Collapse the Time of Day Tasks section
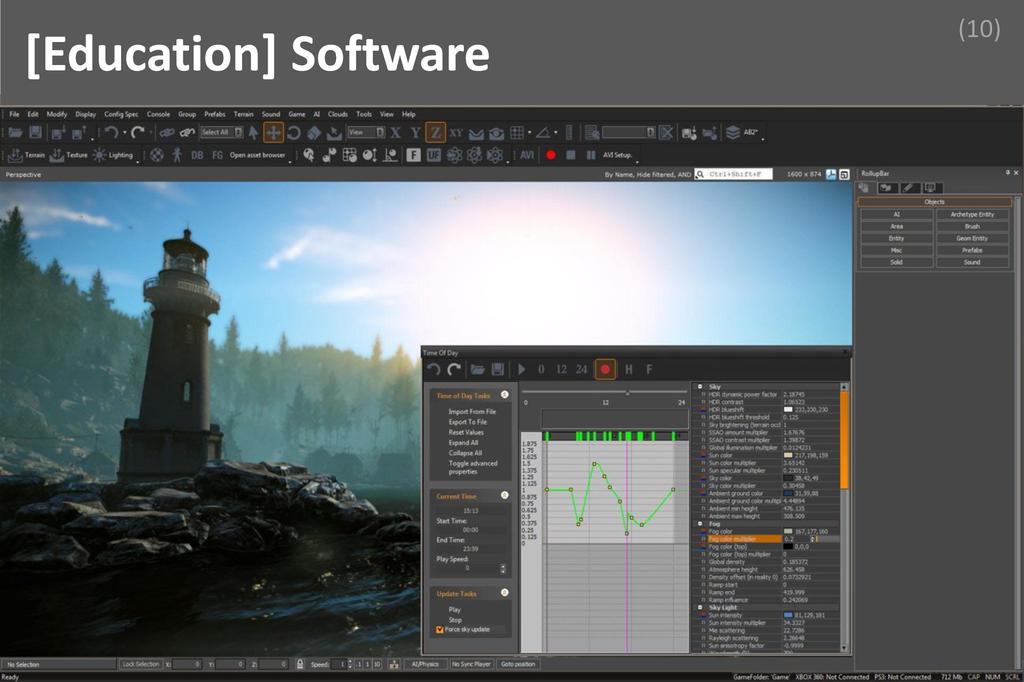This screenshot has width=1024, height=682. pos(504,396)
